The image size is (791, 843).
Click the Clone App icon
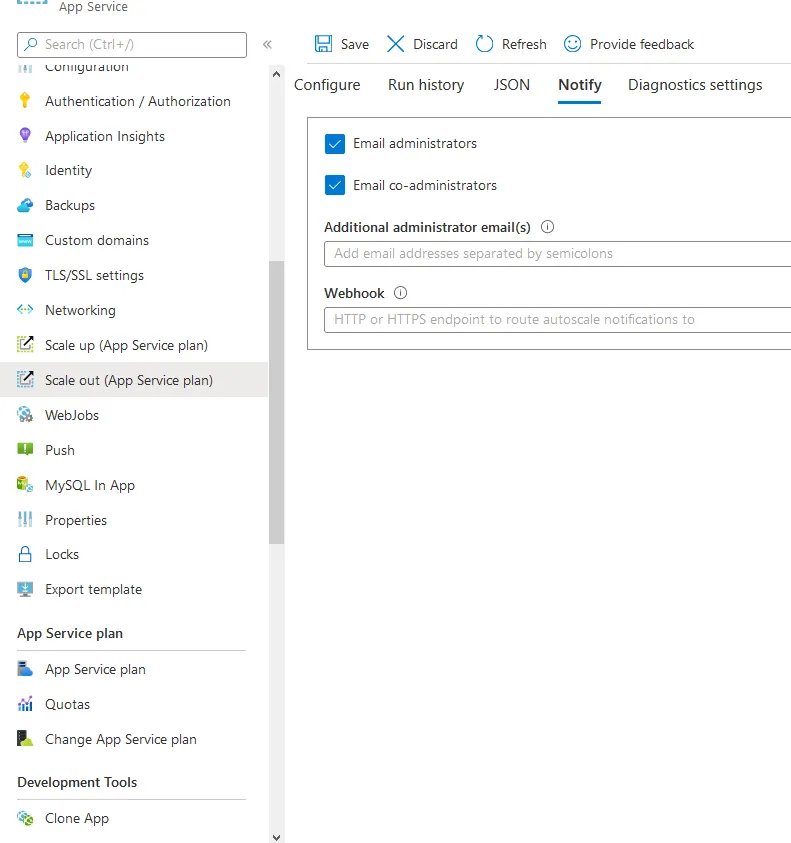click(x=25, y=818)
